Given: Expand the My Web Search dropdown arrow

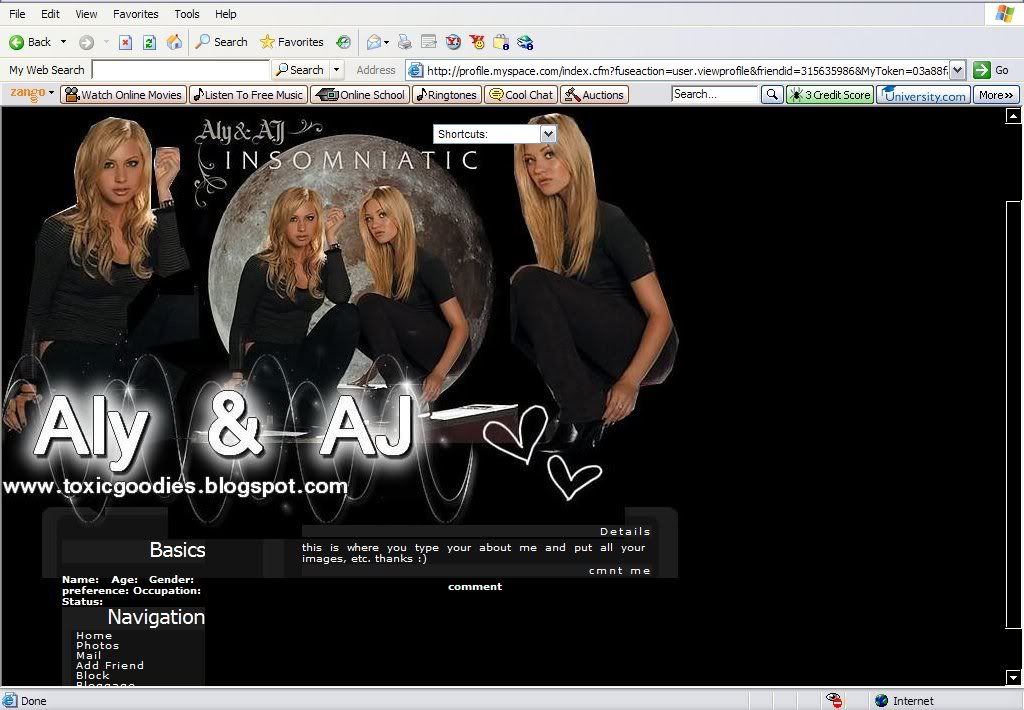Looking at the screenshot, I should [x=337, y=70].
